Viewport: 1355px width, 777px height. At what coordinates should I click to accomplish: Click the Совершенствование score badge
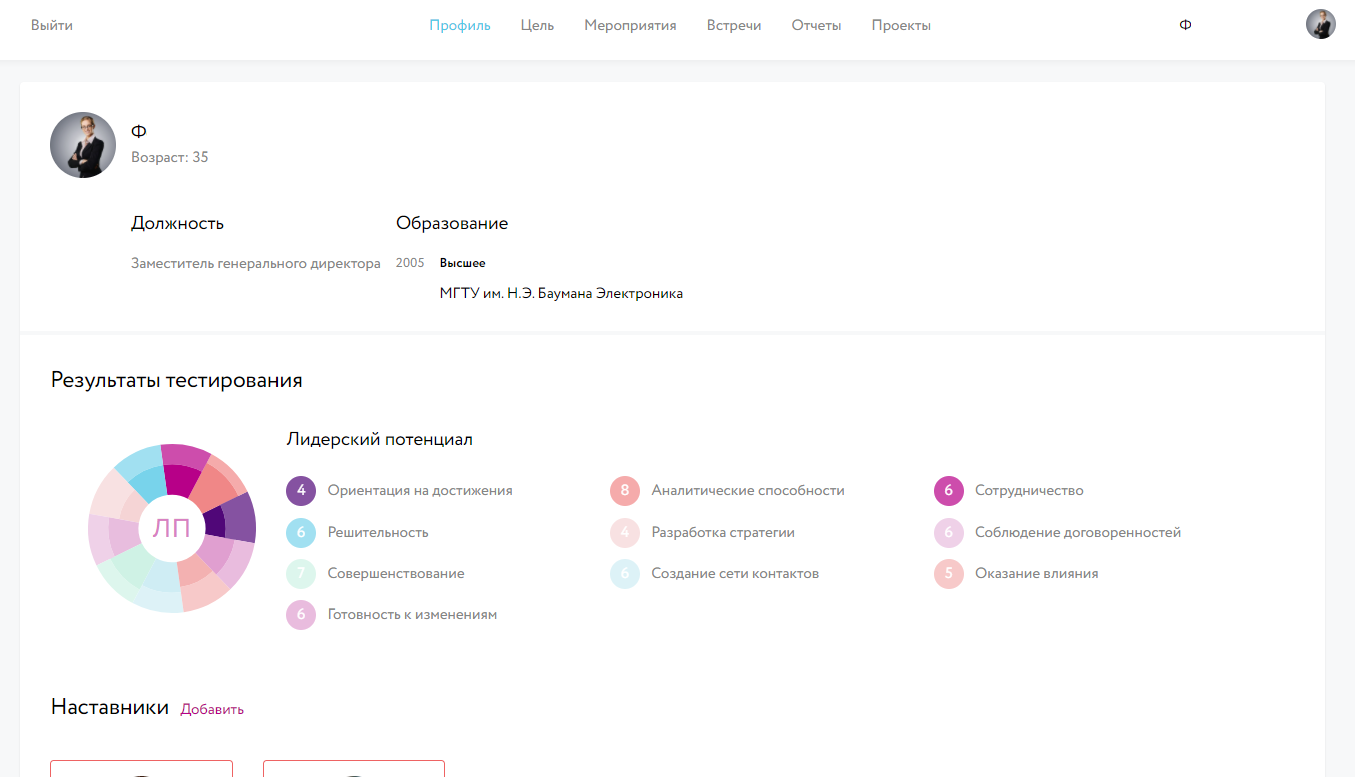pyautogui.click(x=301, y=574)
